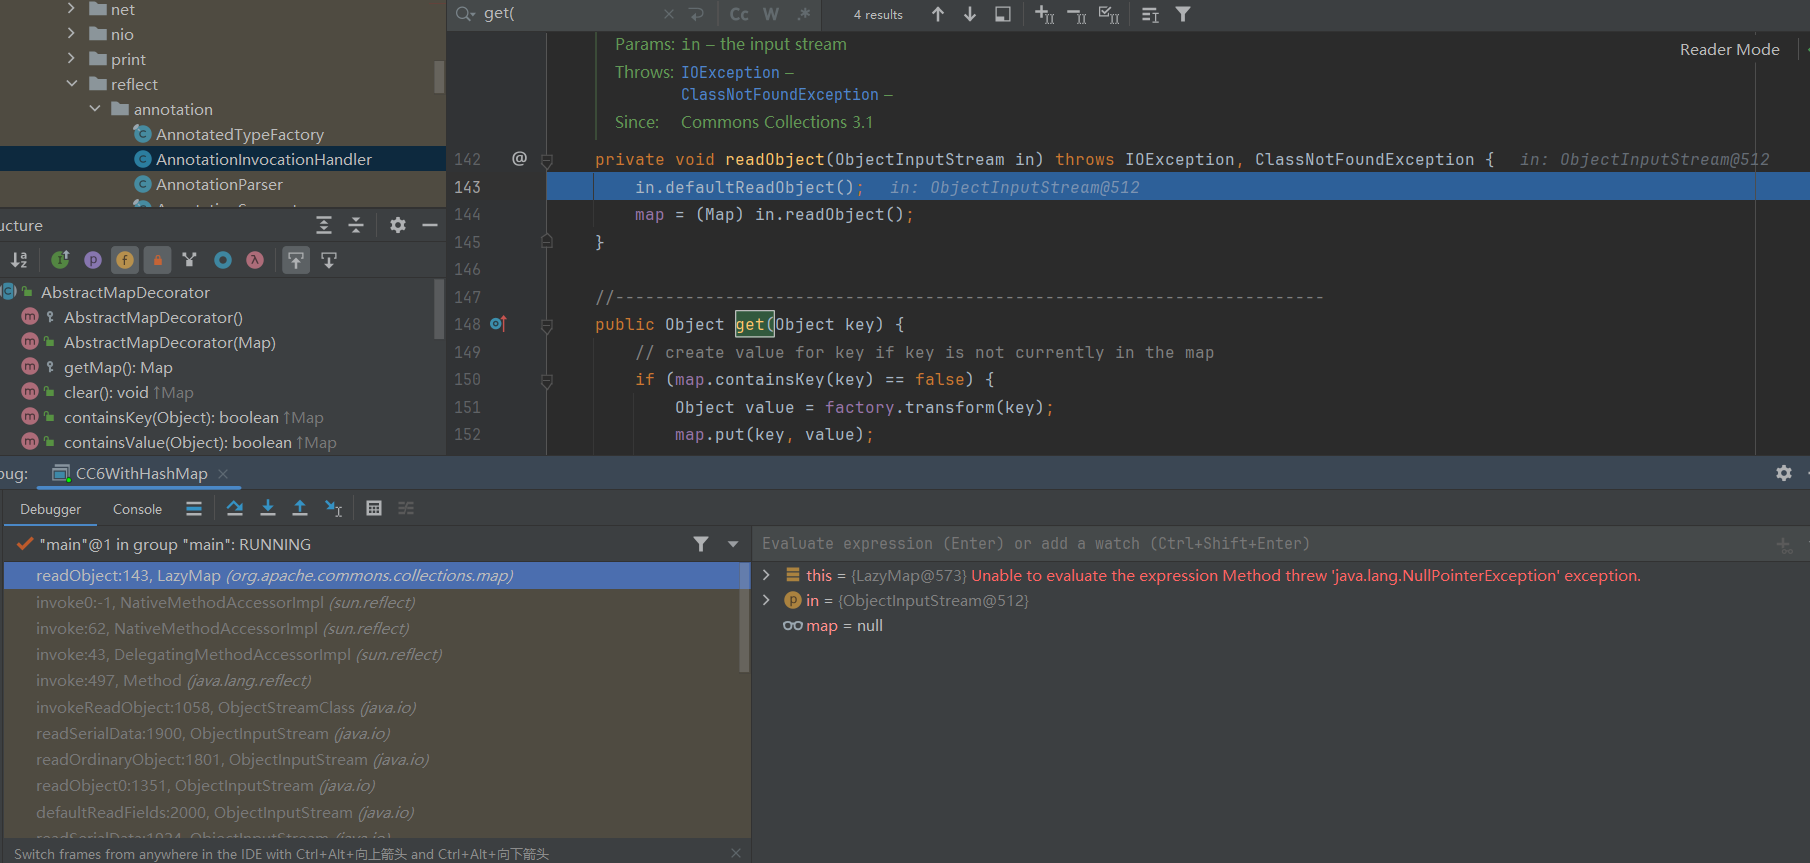Go to the previous search occurrence
Screen dimensions: 1810x863
click(x=937, y=14)
